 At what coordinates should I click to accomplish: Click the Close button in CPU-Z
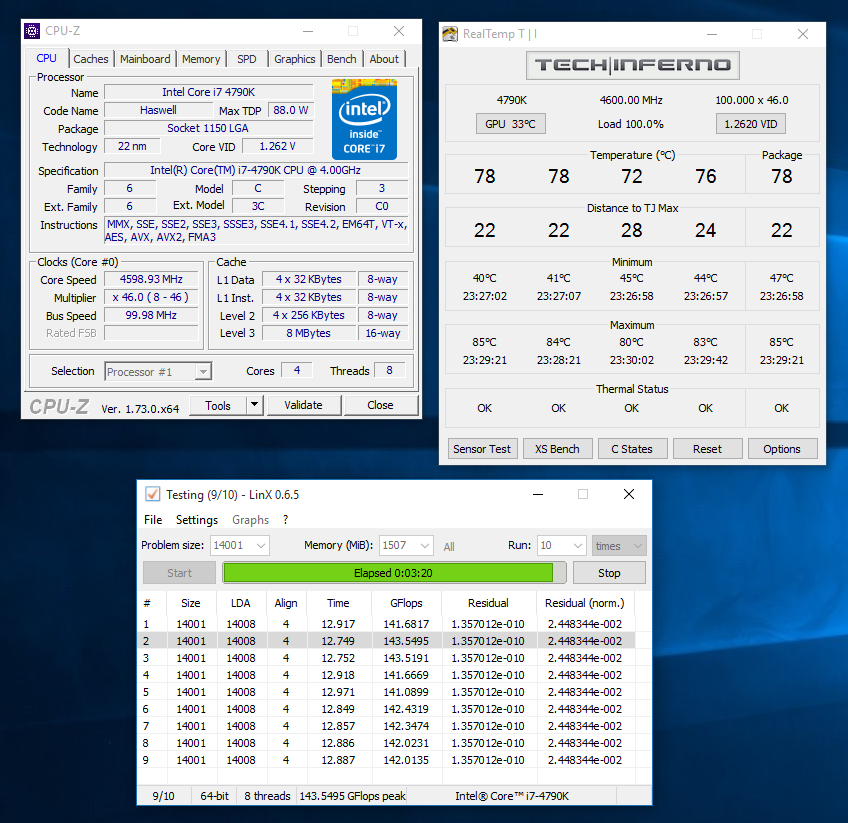[x=380, y=405]
